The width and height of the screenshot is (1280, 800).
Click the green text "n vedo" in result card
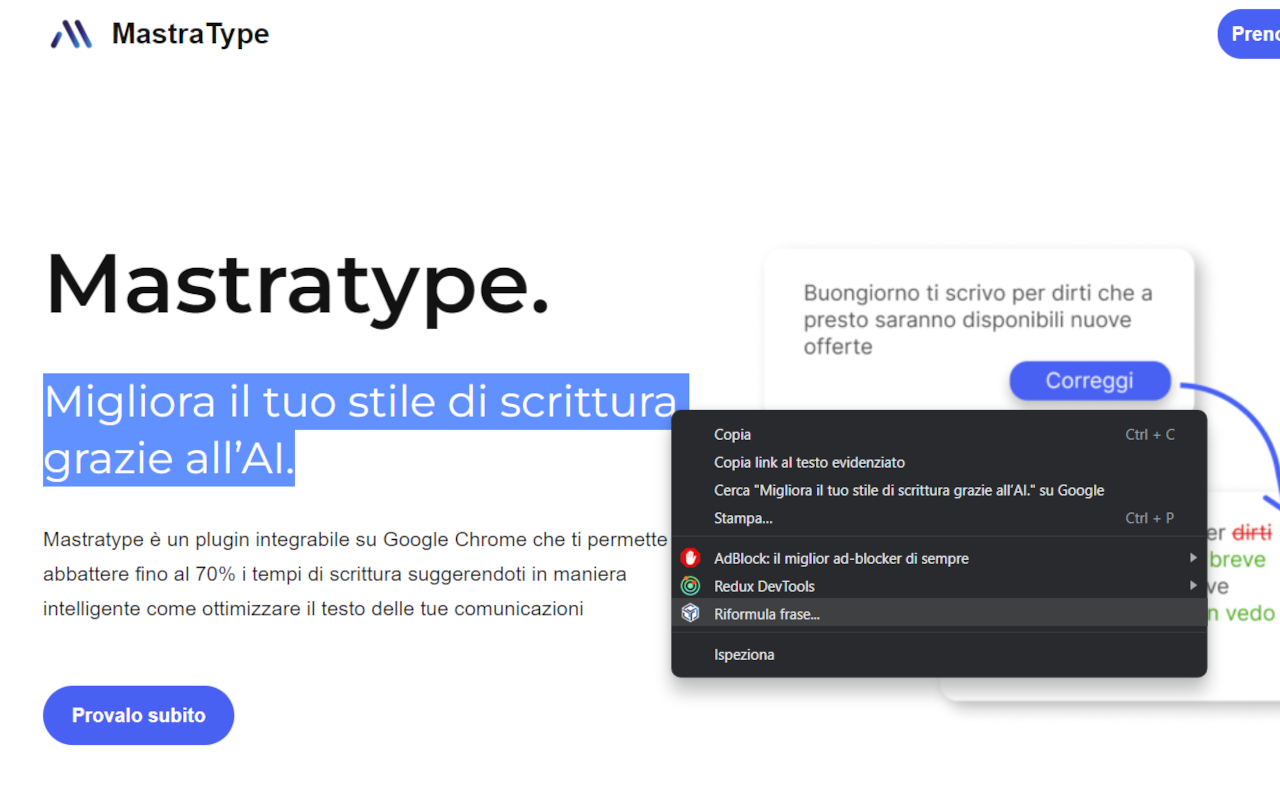click(x=1241, y=613)
